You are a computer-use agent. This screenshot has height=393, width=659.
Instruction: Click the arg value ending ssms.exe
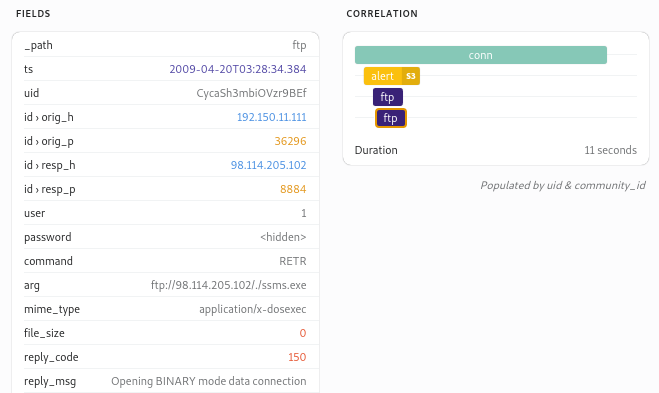229,285
